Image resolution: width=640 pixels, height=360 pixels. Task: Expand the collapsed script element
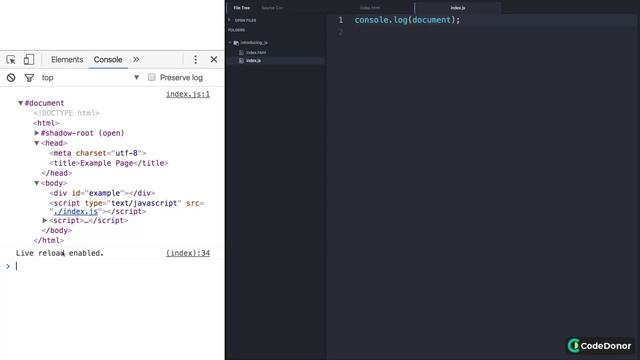point(44,220)
